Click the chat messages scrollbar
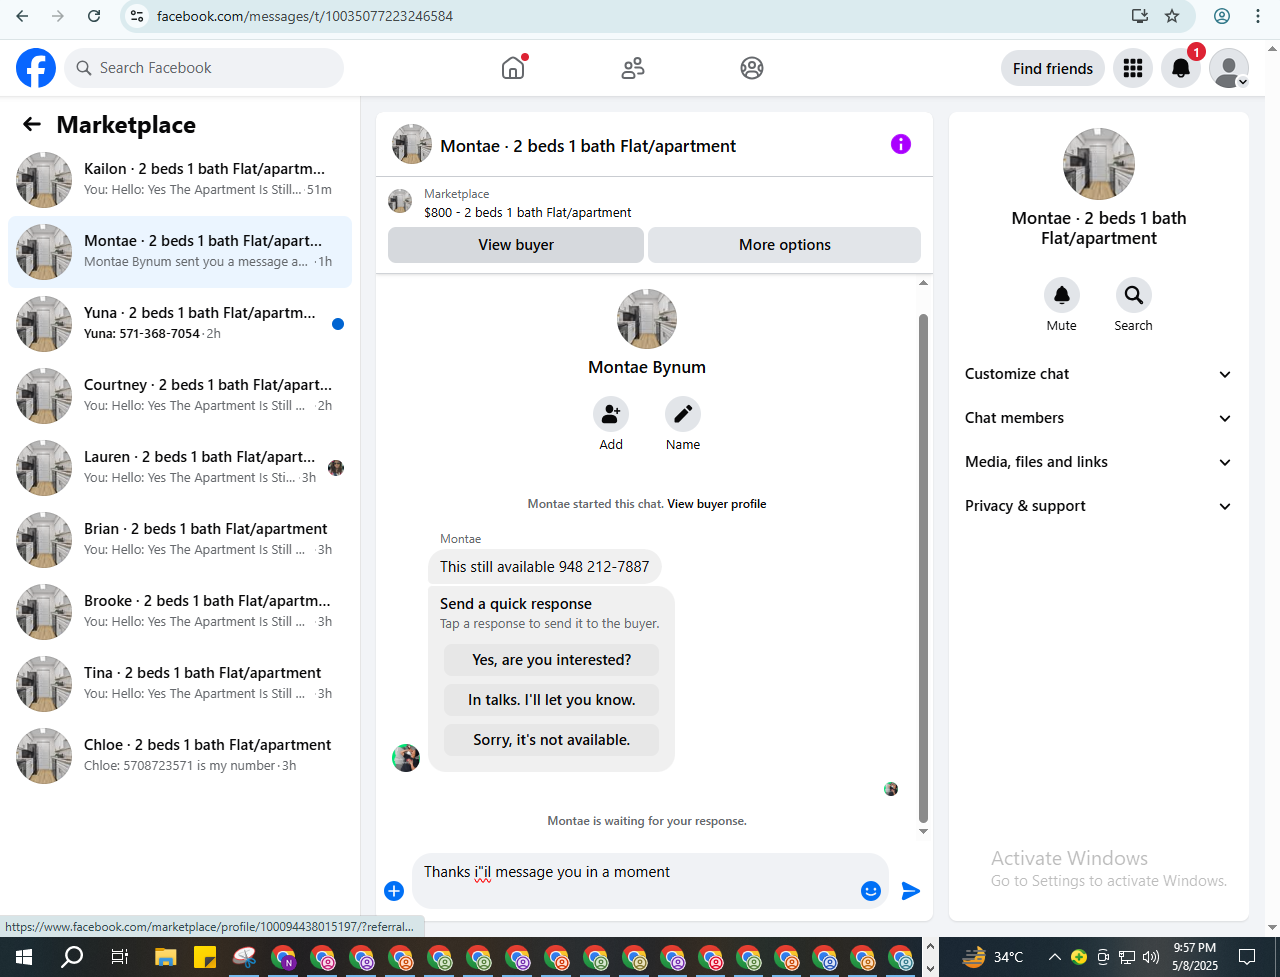1280x977 pixels. (923, 567)
